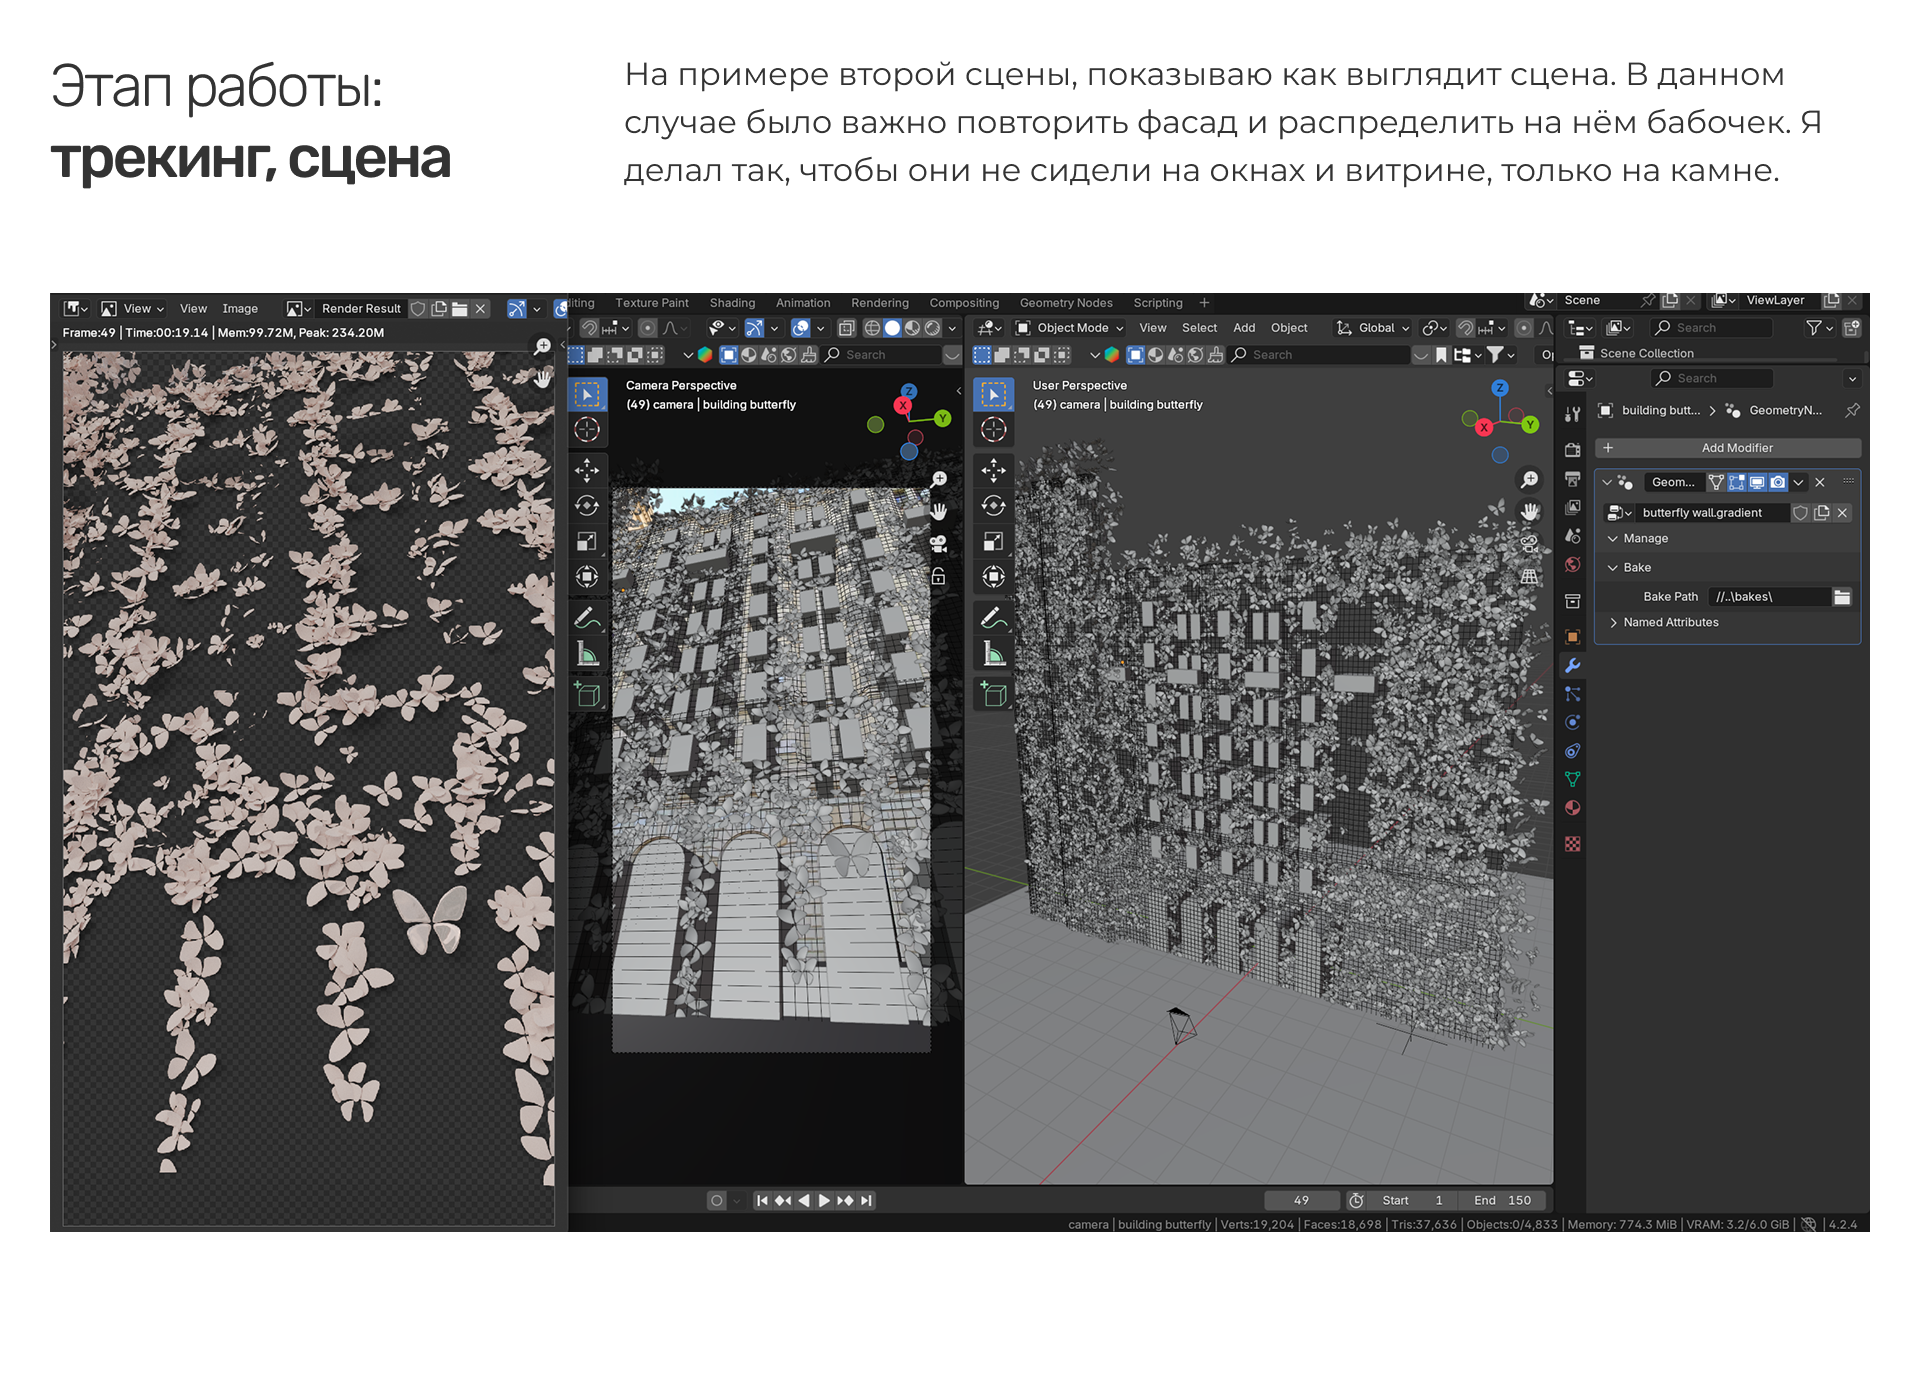Expand the Named Attributes section
The height and width of the screenshot is (1382, 1920).
[1670, 622]
